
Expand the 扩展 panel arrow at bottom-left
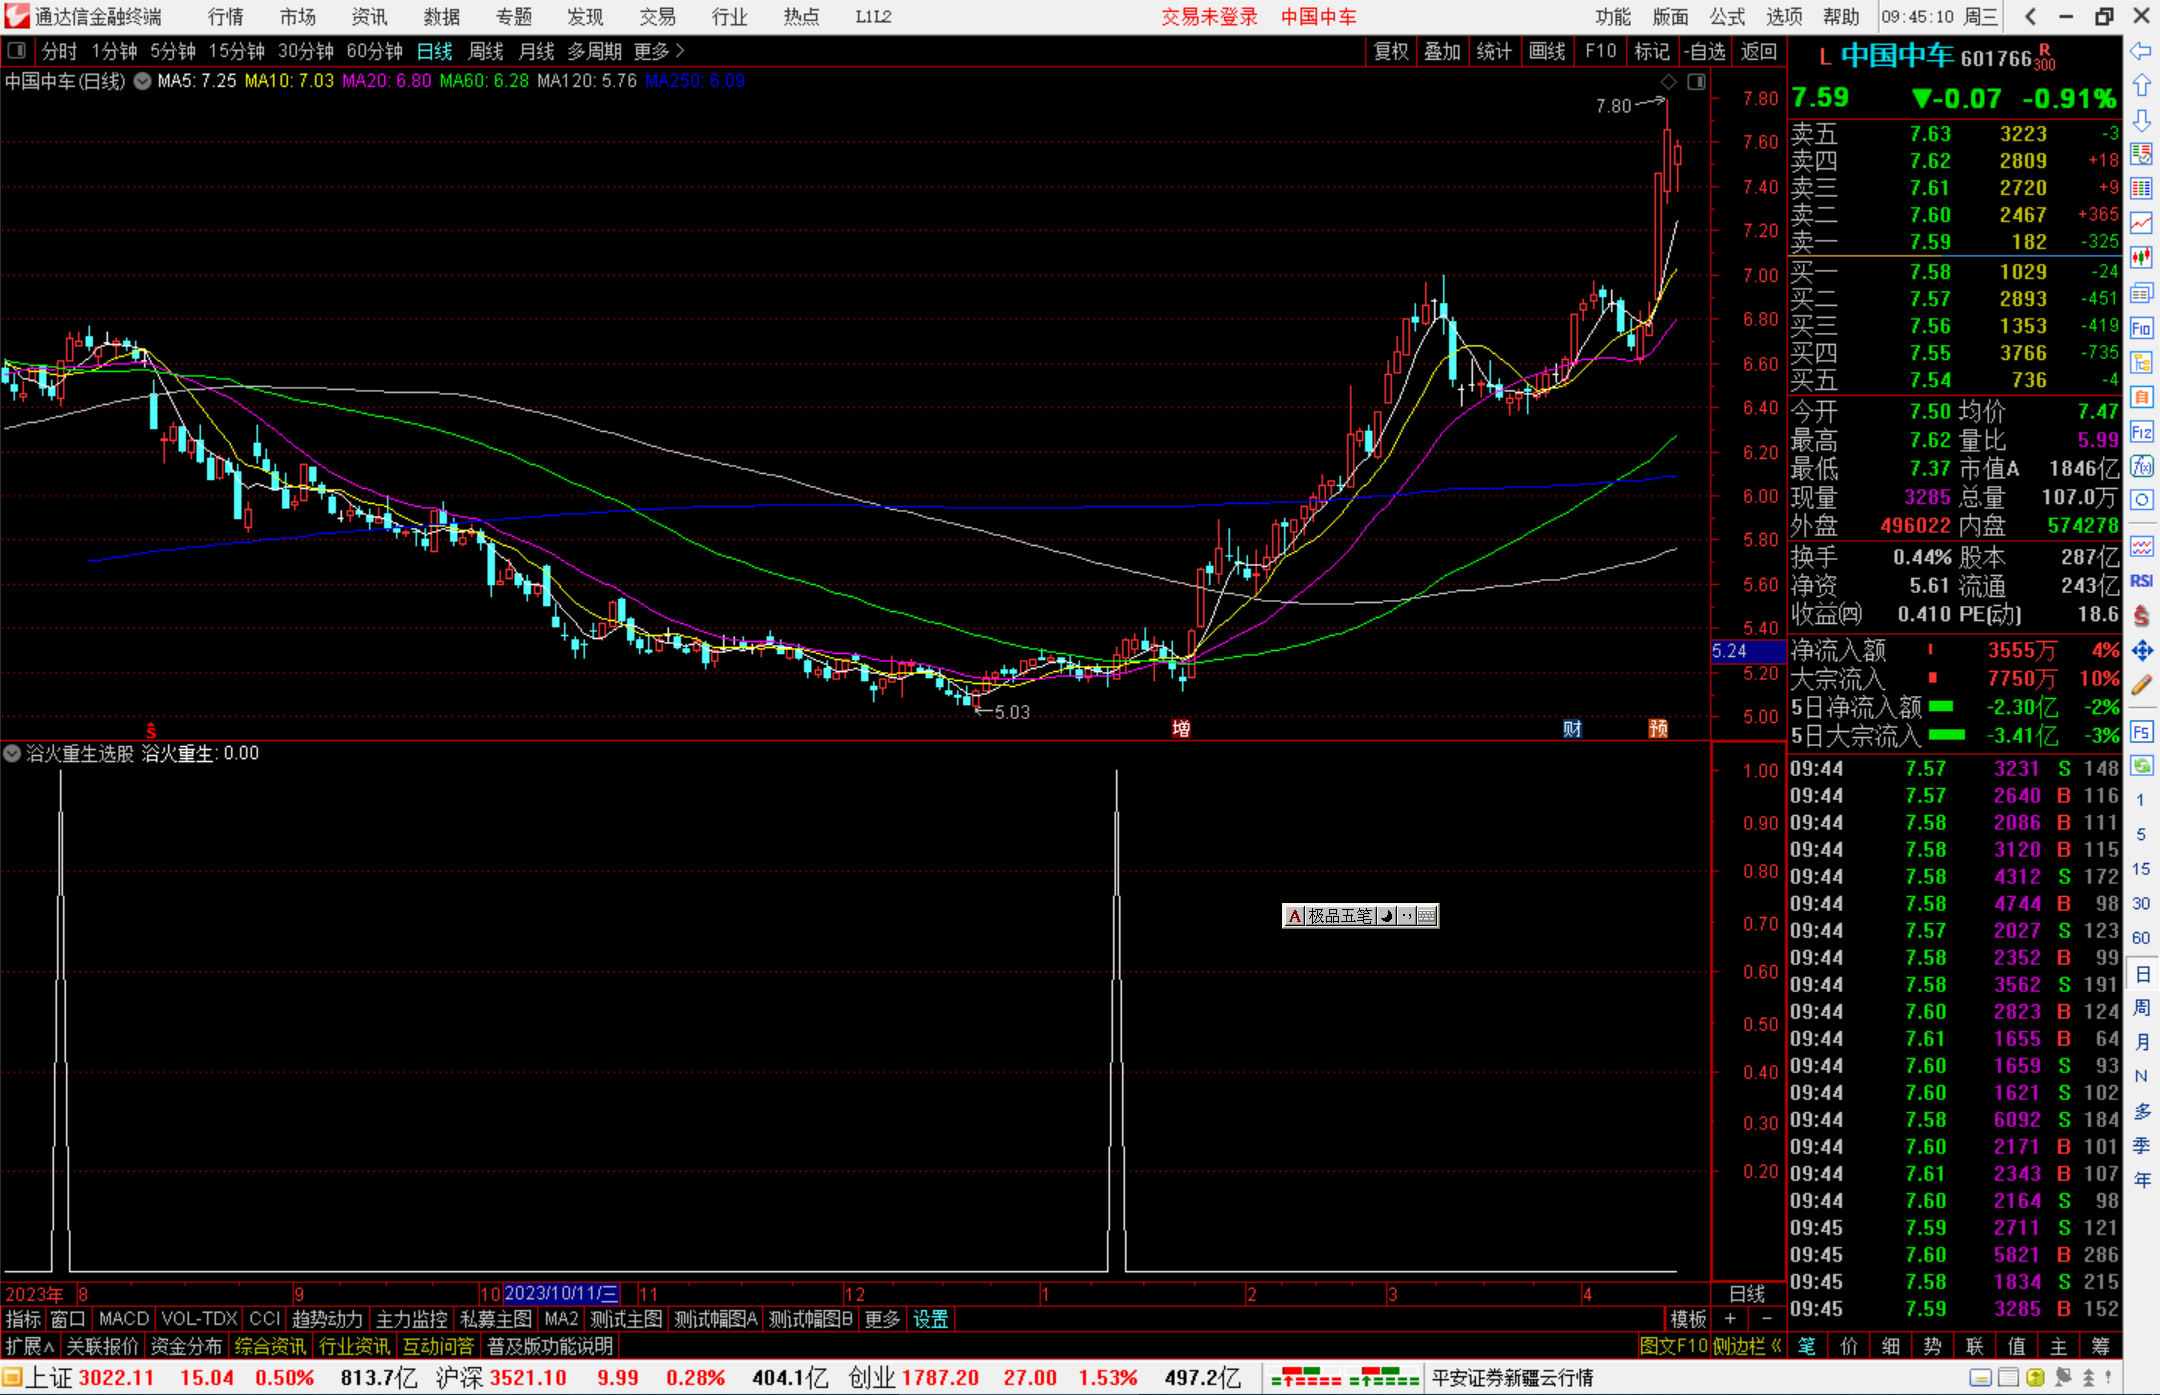tap(30, 1346)
